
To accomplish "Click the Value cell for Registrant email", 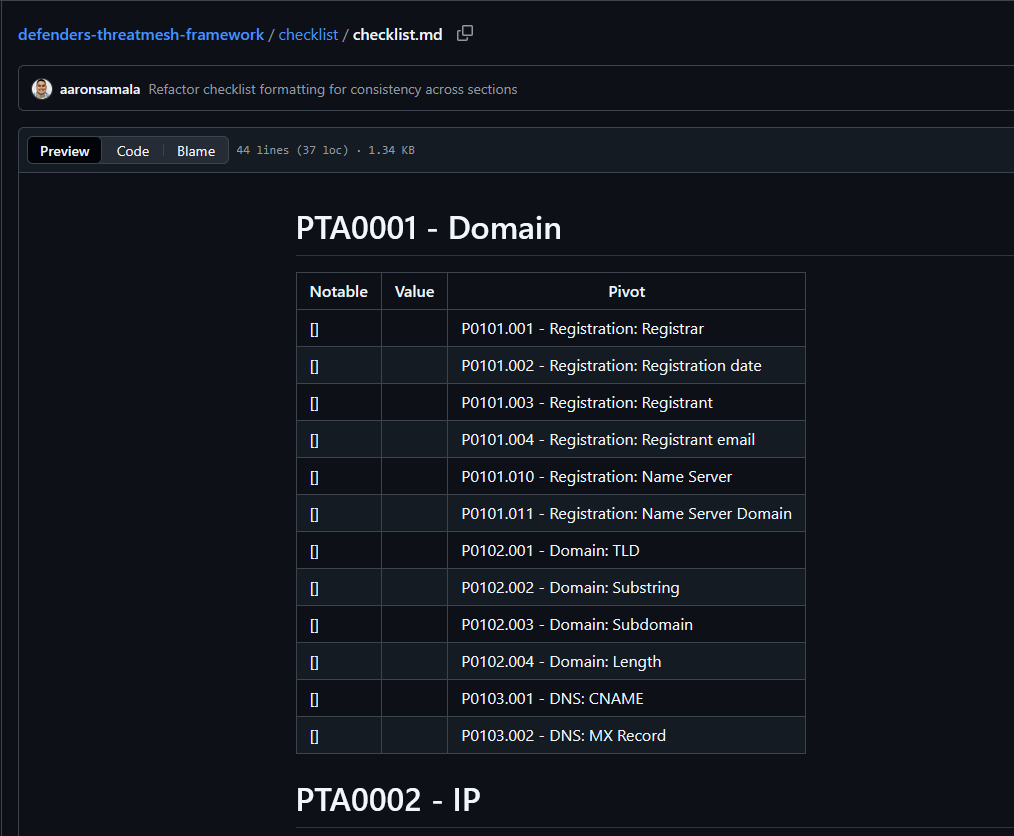I will coord(414,440).
